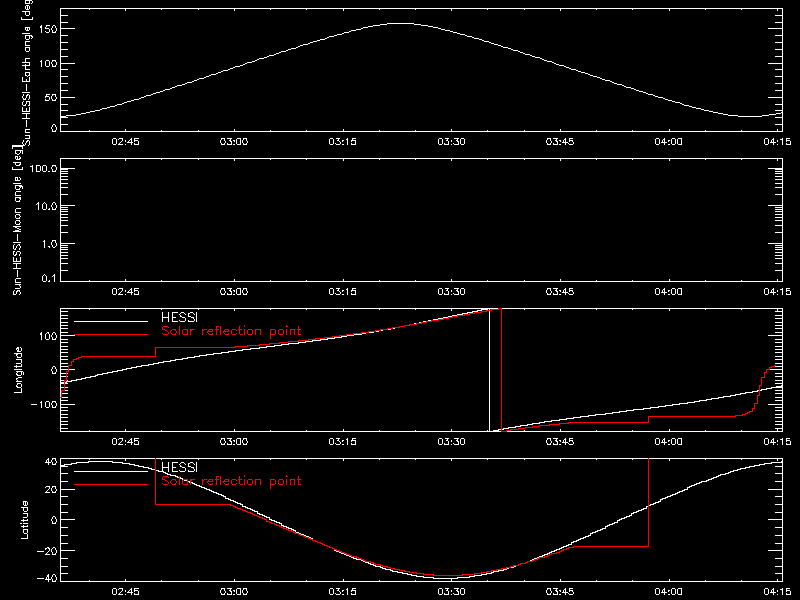Click 03:45 time label under Latitude plot
This screenshot has height=600, width=800.
tap(560, 592)
